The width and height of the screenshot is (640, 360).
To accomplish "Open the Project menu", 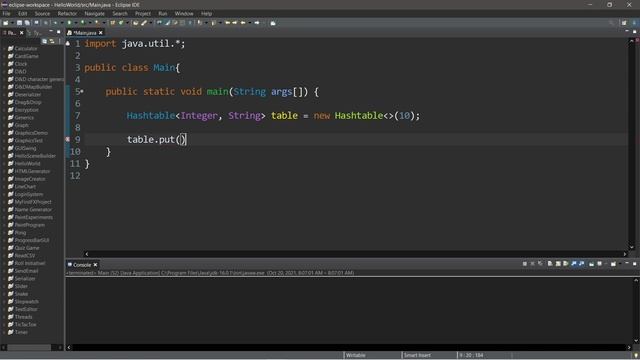I will tap(143, 13).
